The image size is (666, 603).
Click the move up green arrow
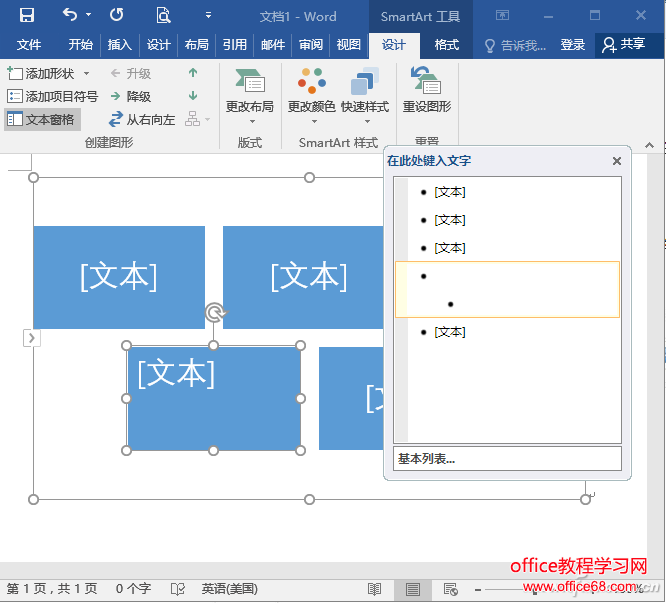coord(193,73)
